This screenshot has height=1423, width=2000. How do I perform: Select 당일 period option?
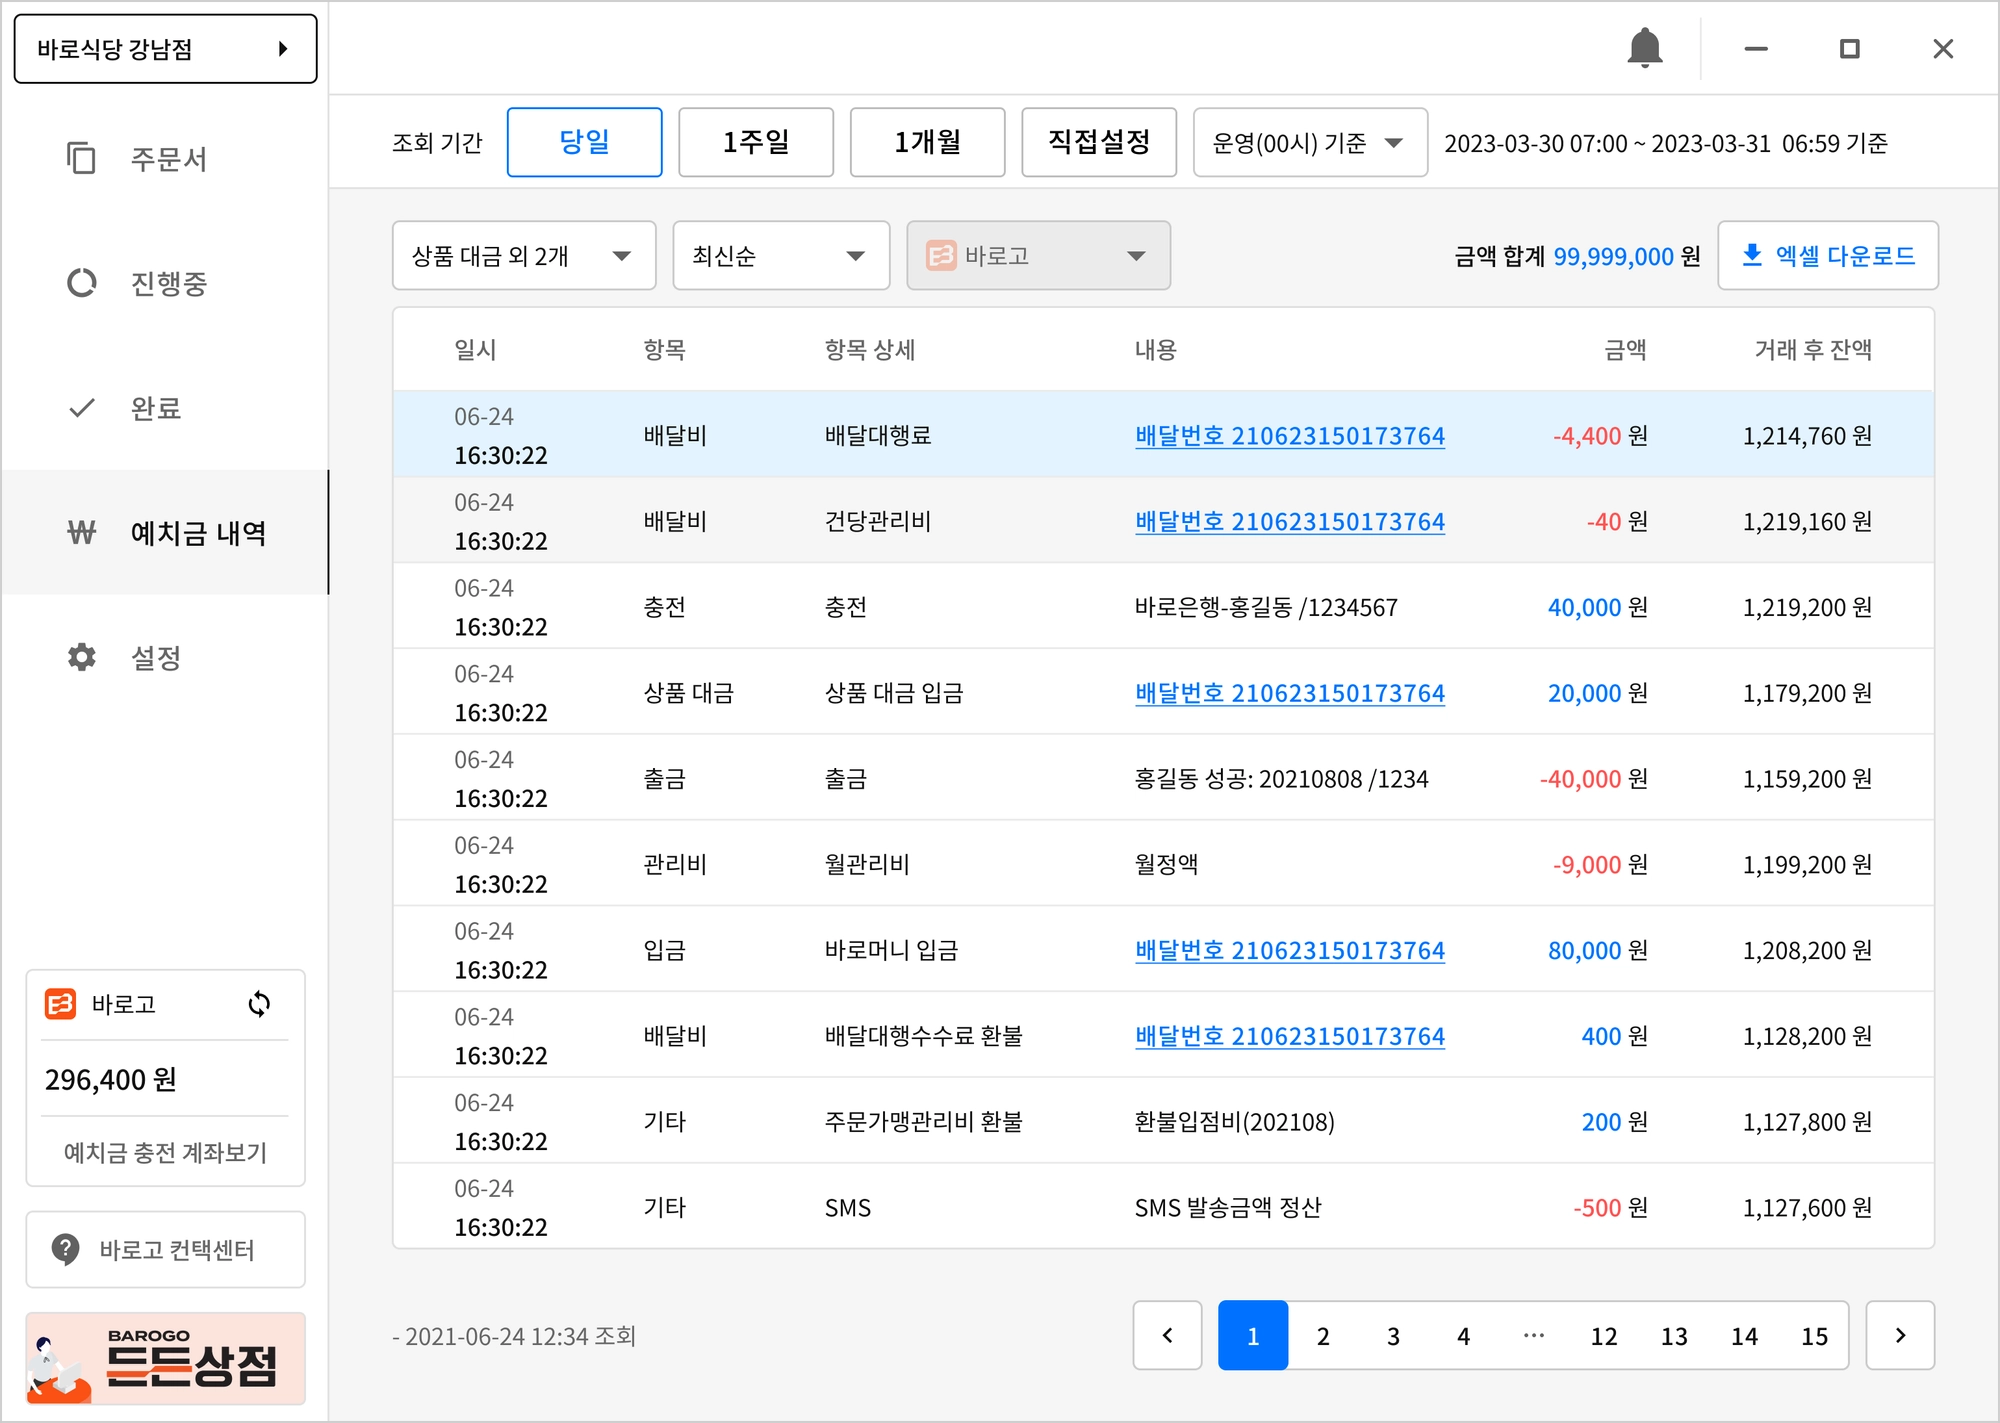[584, 142]
